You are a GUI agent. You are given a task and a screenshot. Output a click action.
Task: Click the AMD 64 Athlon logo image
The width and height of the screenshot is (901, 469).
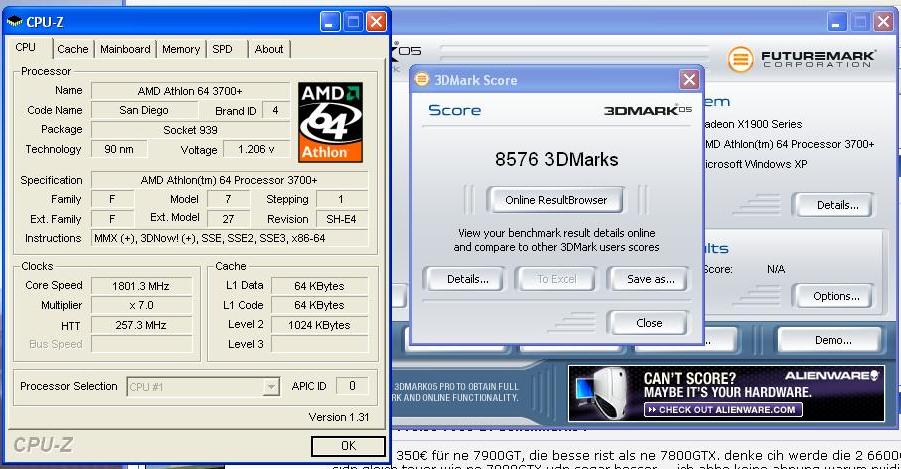coord(330,122)
